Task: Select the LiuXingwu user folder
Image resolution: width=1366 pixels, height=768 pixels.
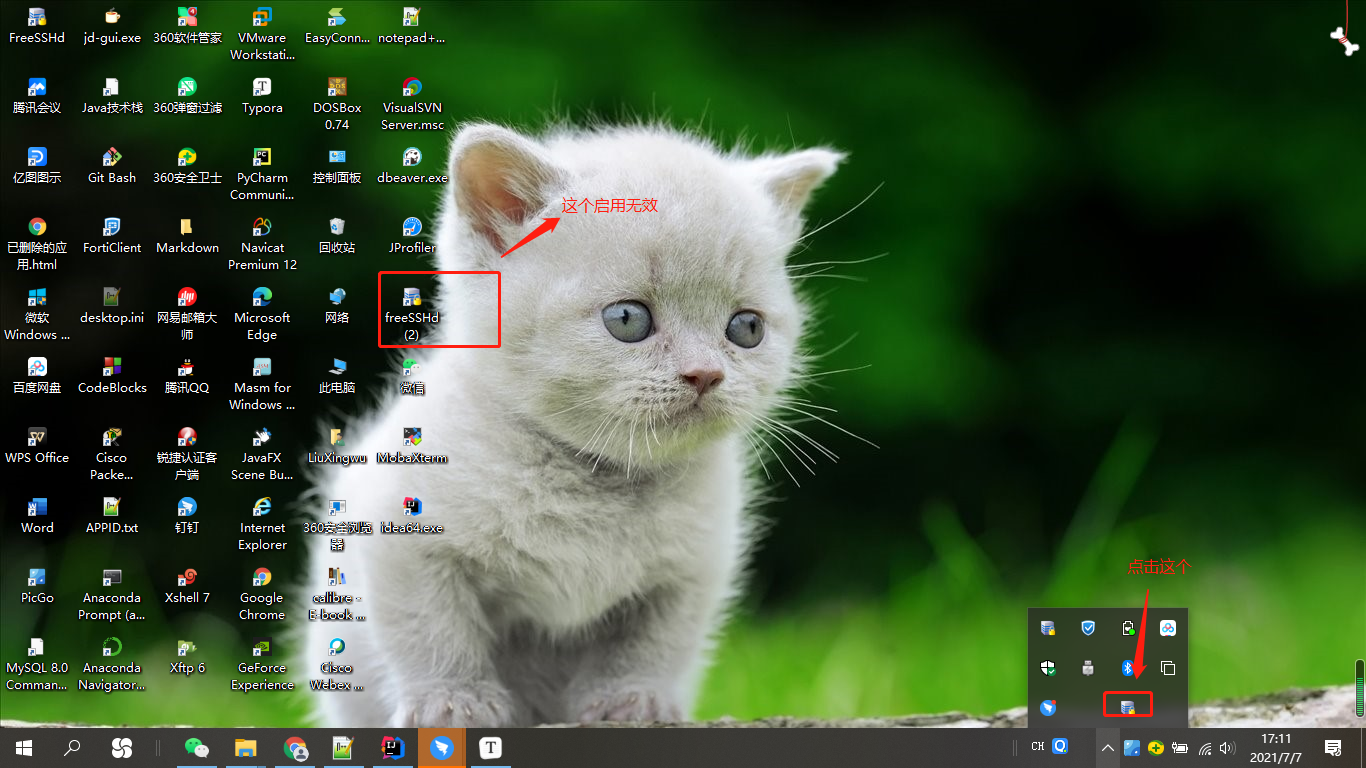Action: point(337,446)
